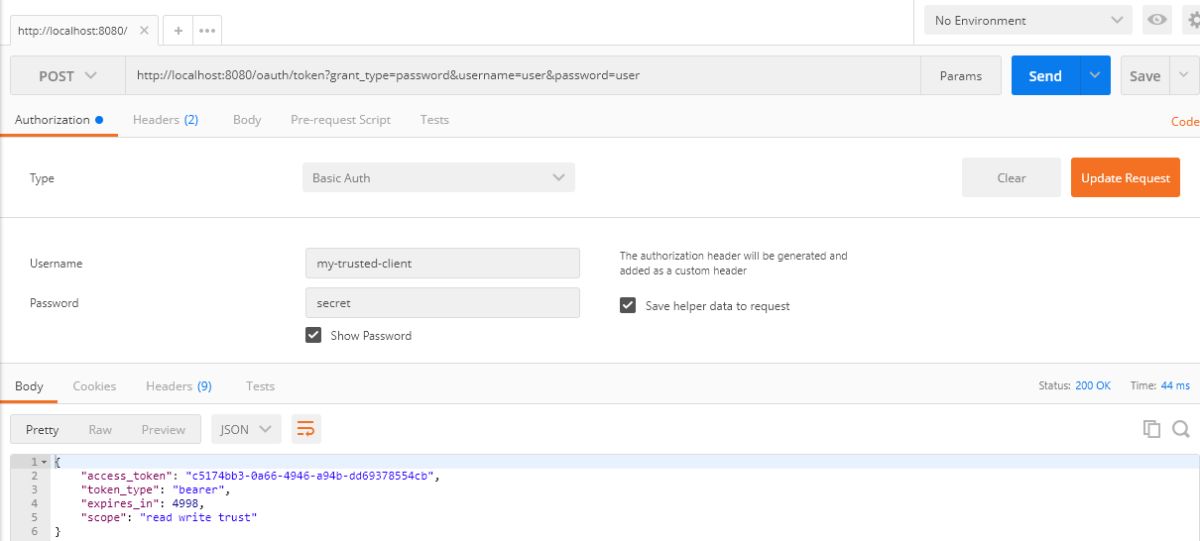Viewport: 1200px width, 541px height.
Task: Close the localhost:8080 request tab
Action: point(144,30)
